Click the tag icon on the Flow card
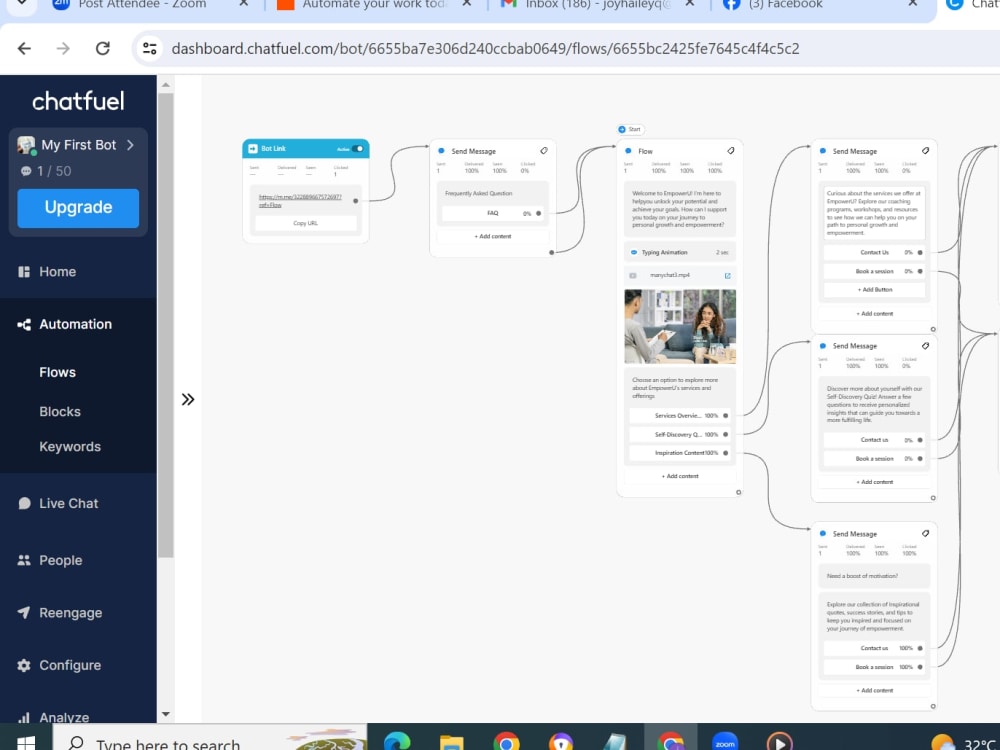1000x750 pixels. tap(731, 151)
